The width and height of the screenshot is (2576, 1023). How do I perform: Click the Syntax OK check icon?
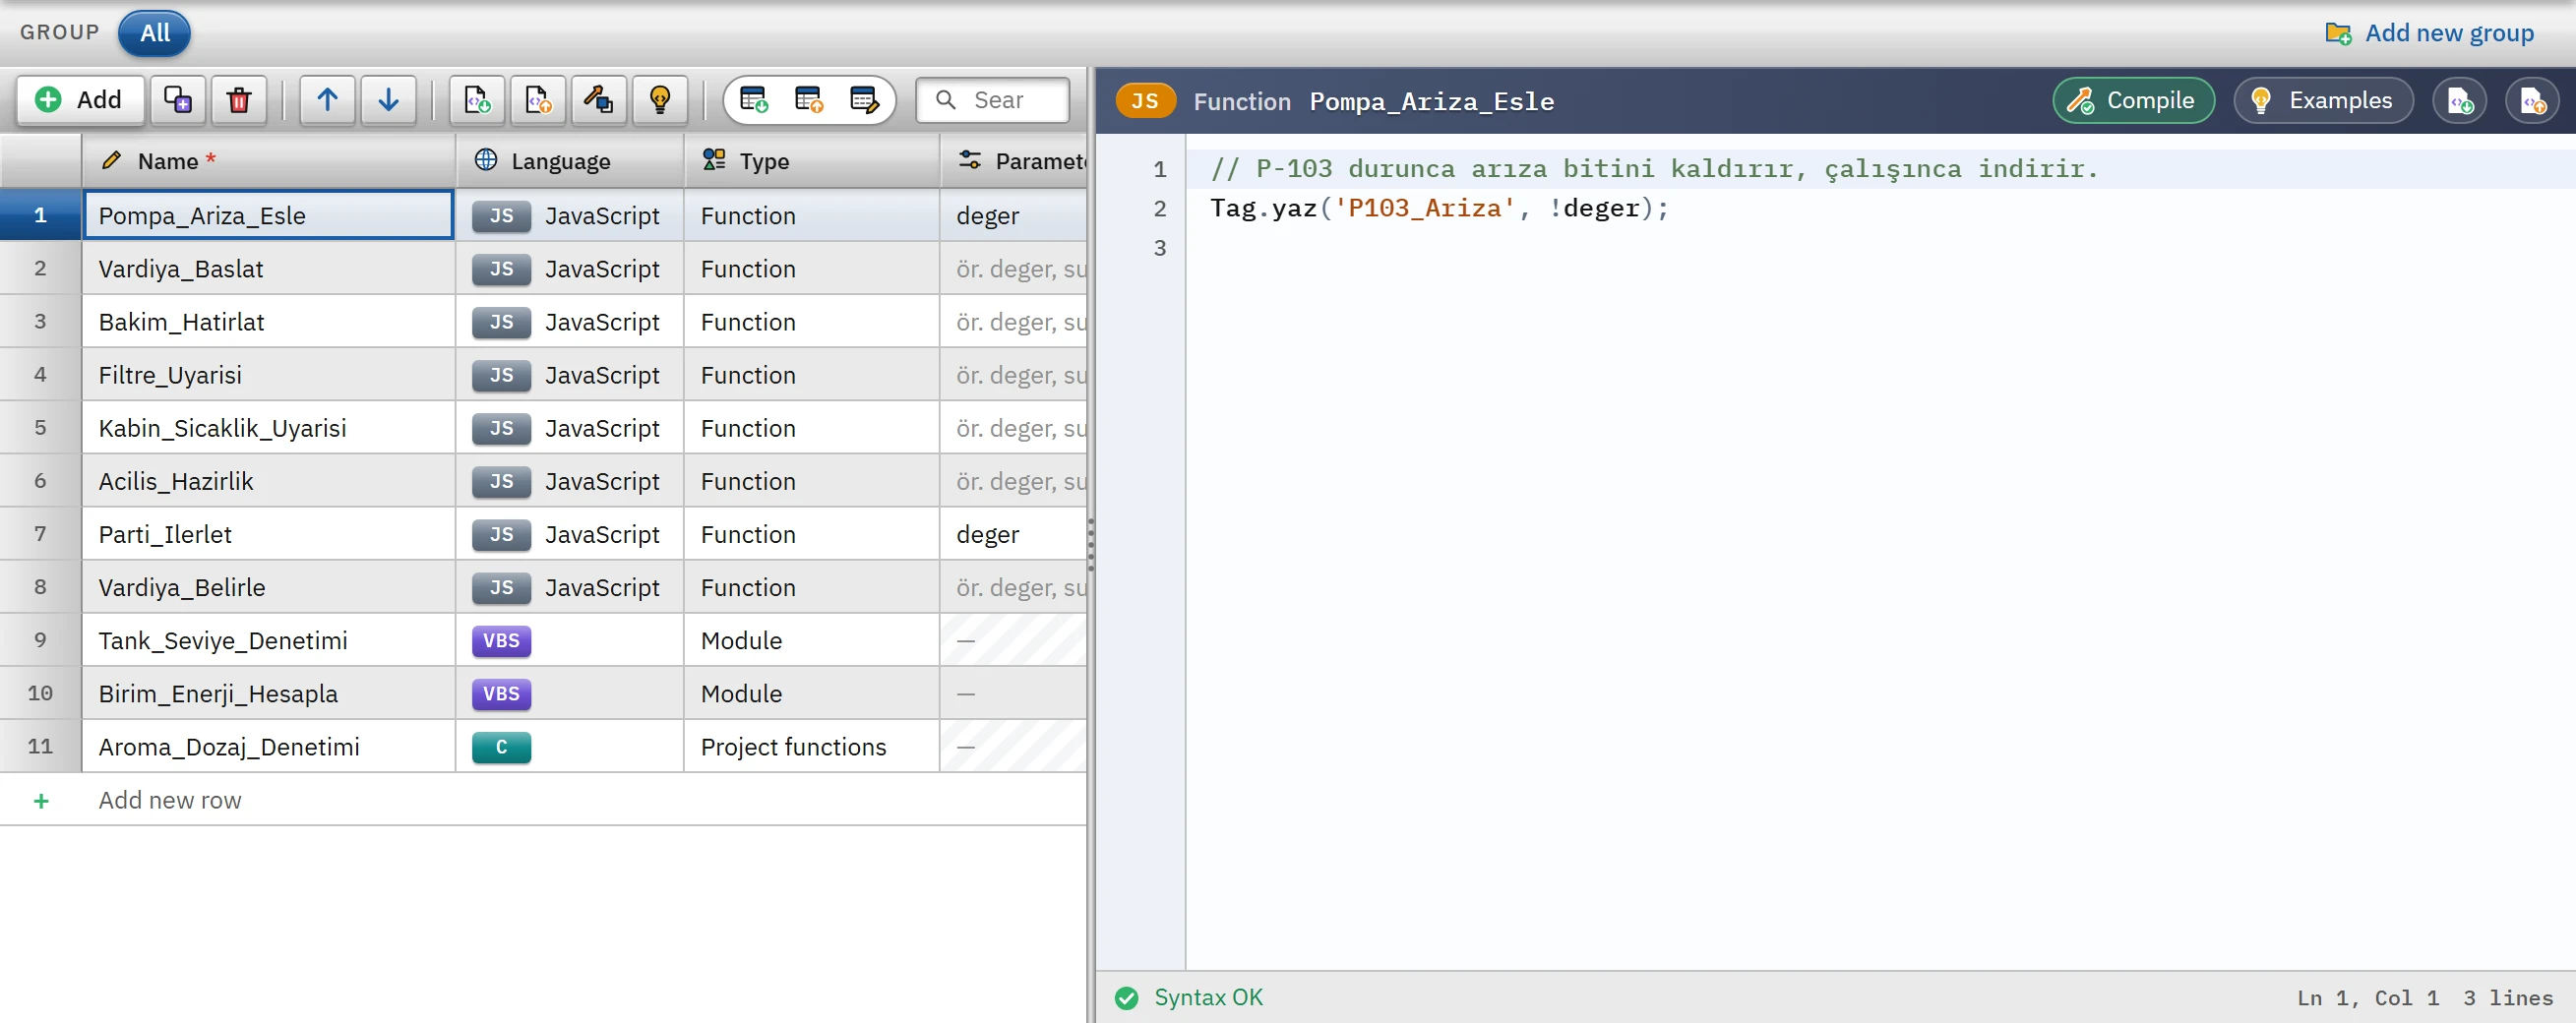tap(1126, 998)
